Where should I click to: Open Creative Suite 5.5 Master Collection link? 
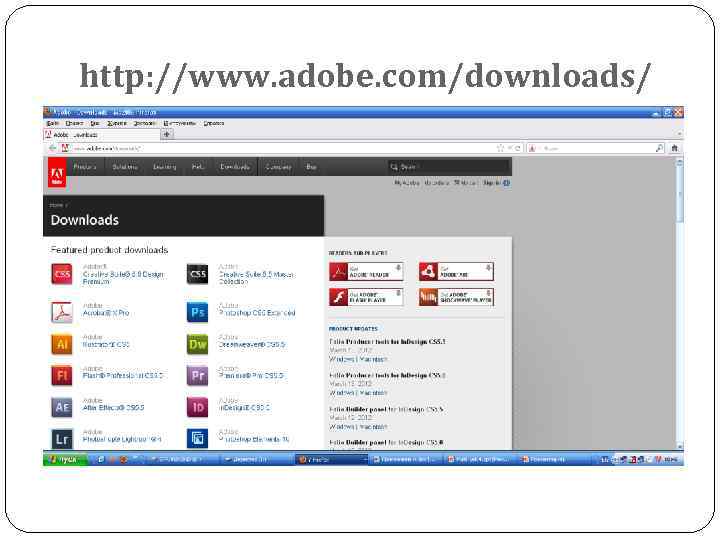coord(257,277)
